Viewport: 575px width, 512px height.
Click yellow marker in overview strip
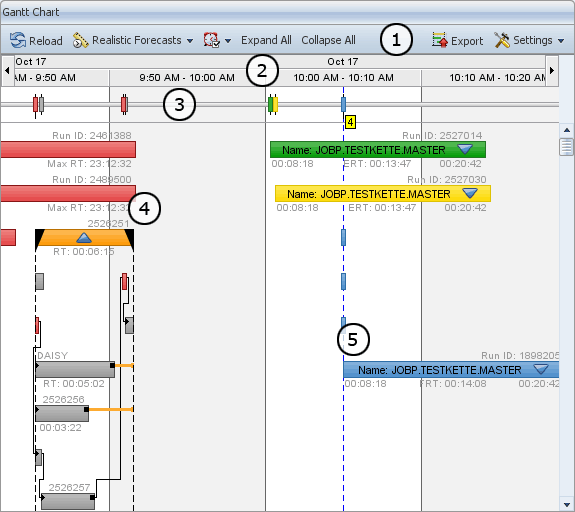tap(275, 104)
